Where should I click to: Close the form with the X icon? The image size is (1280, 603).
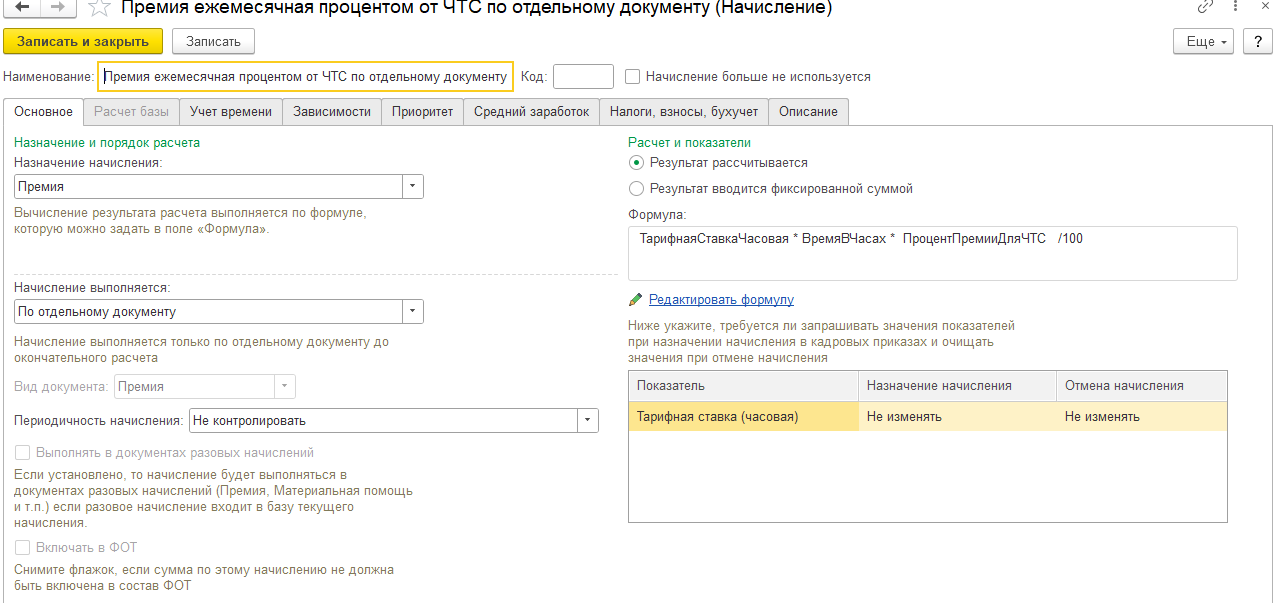click(1264, 7)
